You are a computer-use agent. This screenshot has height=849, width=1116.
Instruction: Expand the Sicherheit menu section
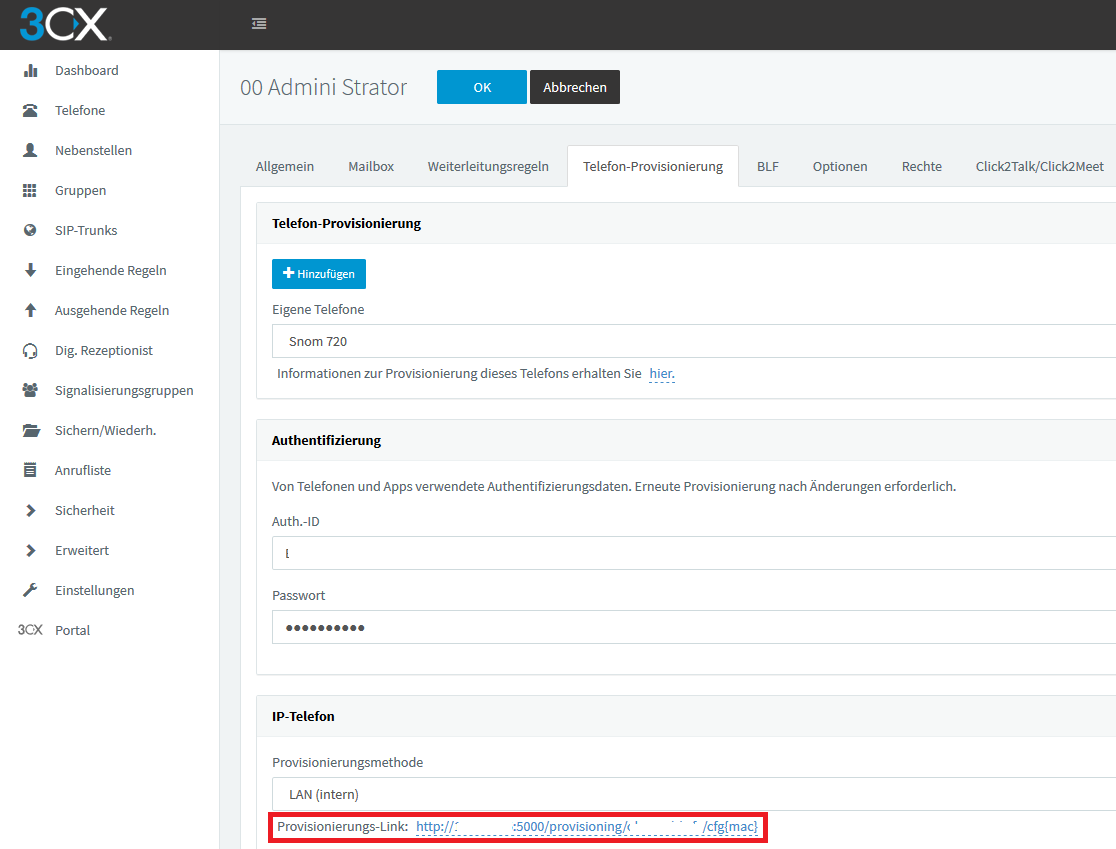coord(84,511)
